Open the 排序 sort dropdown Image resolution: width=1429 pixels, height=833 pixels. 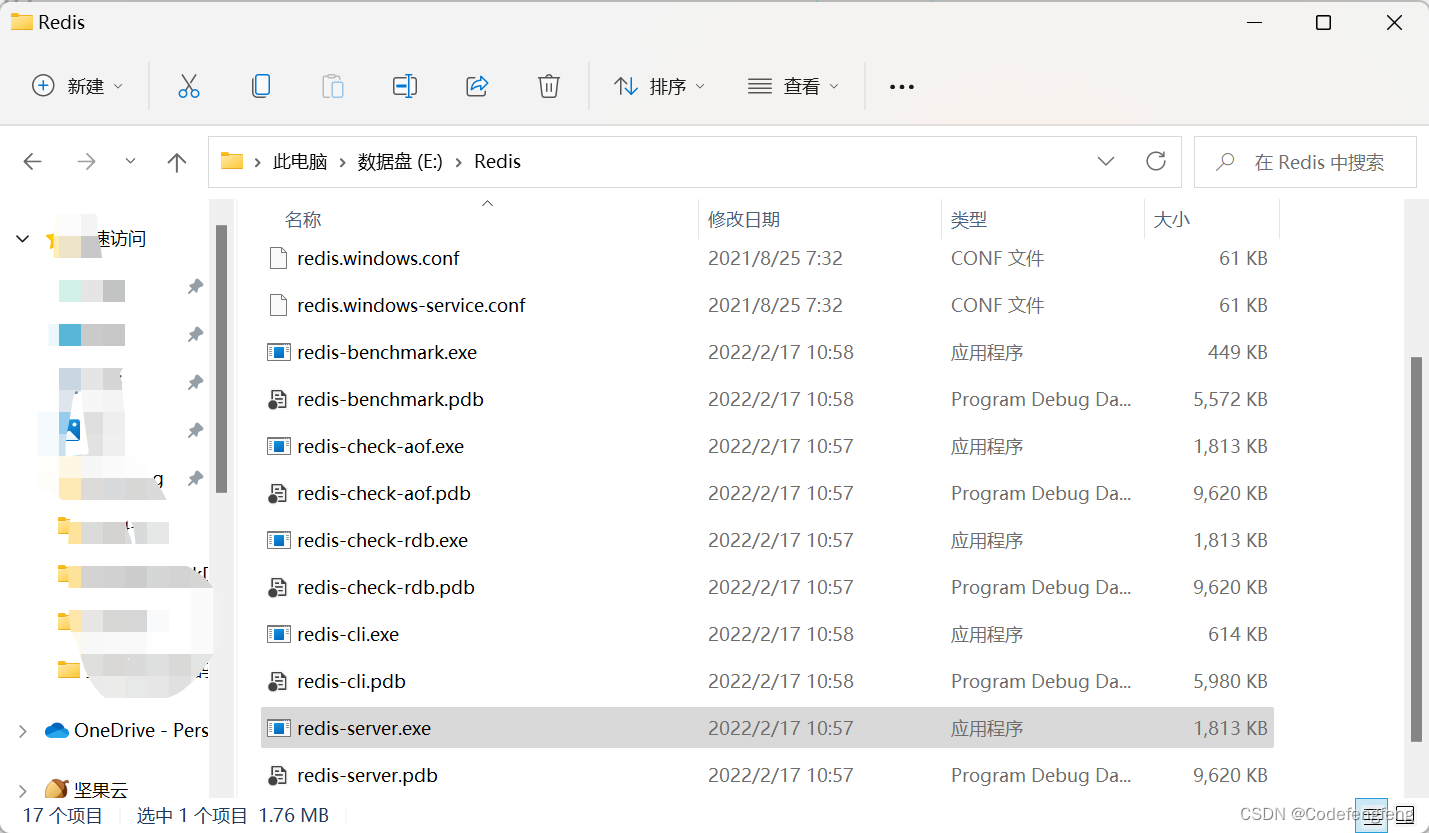pos(659,86)
